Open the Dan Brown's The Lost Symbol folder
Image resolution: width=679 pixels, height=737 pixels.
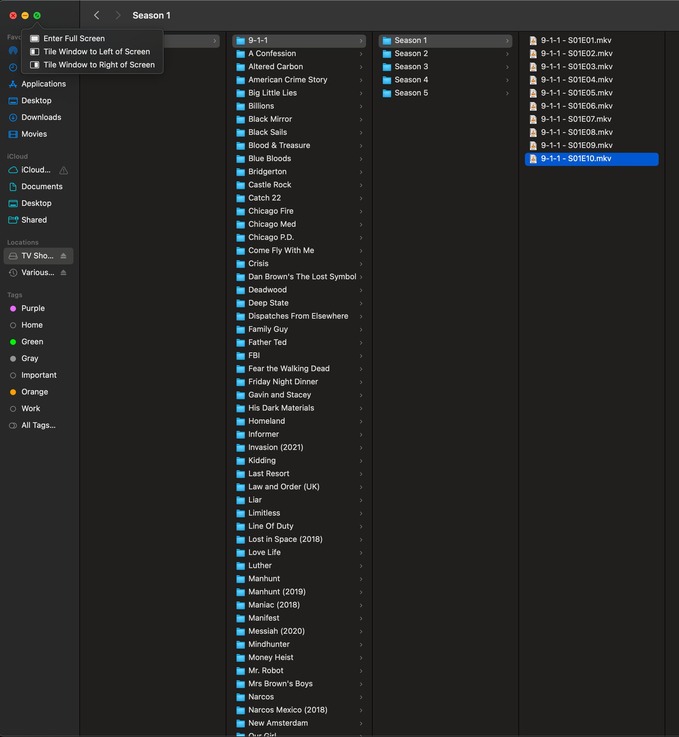pos(299,277)
